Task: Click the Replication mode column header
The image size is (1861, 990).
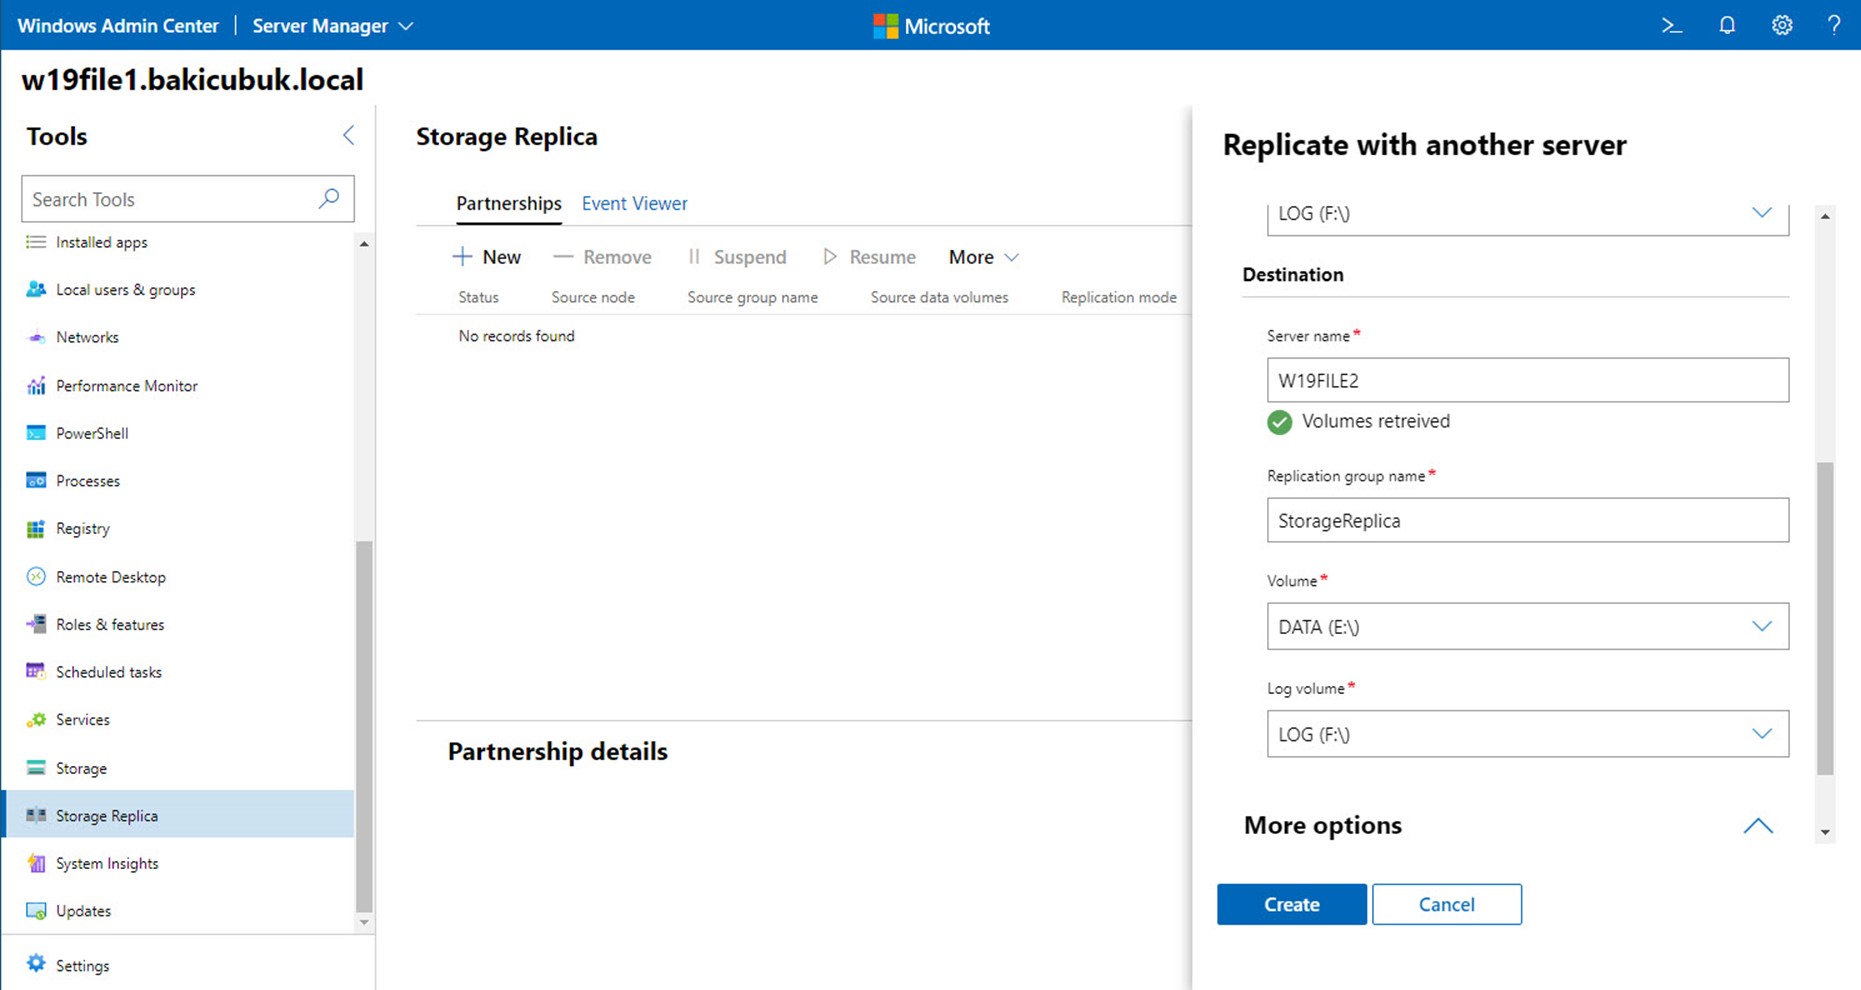Action: [x=1118, y=297]
